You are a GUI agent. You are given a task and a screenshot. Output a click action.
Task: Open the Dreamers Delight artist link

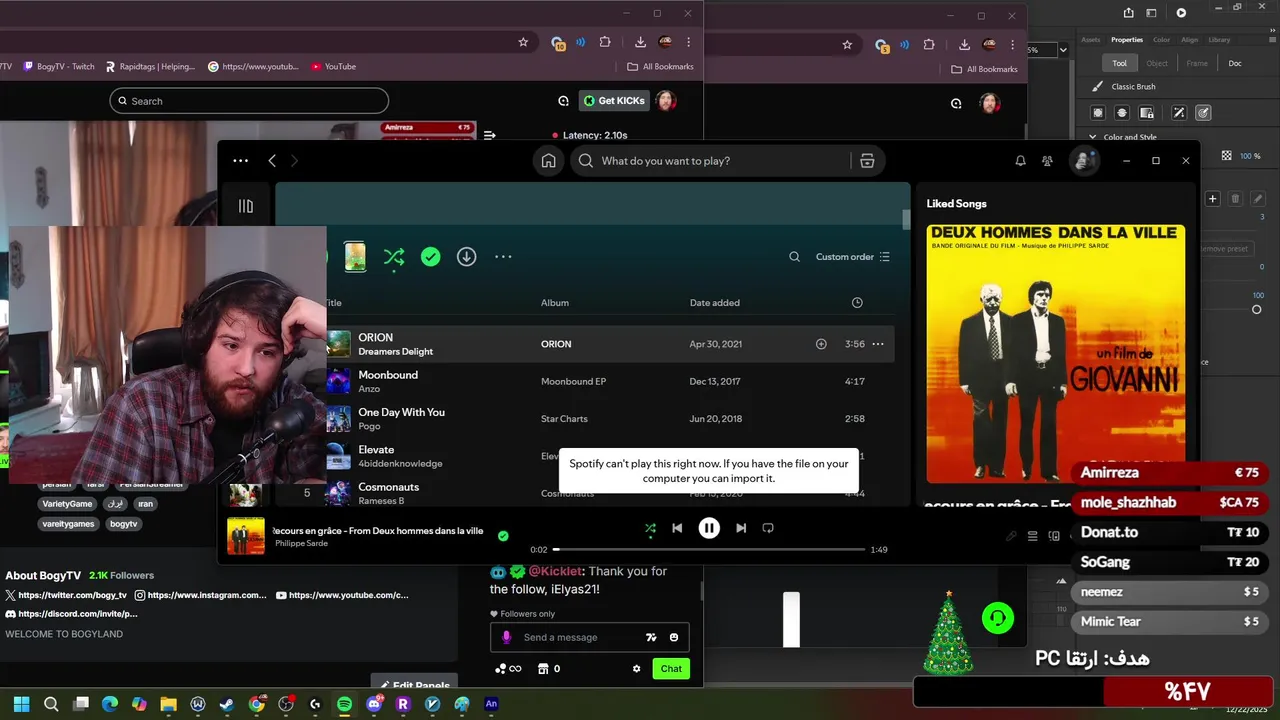point(396,352)
